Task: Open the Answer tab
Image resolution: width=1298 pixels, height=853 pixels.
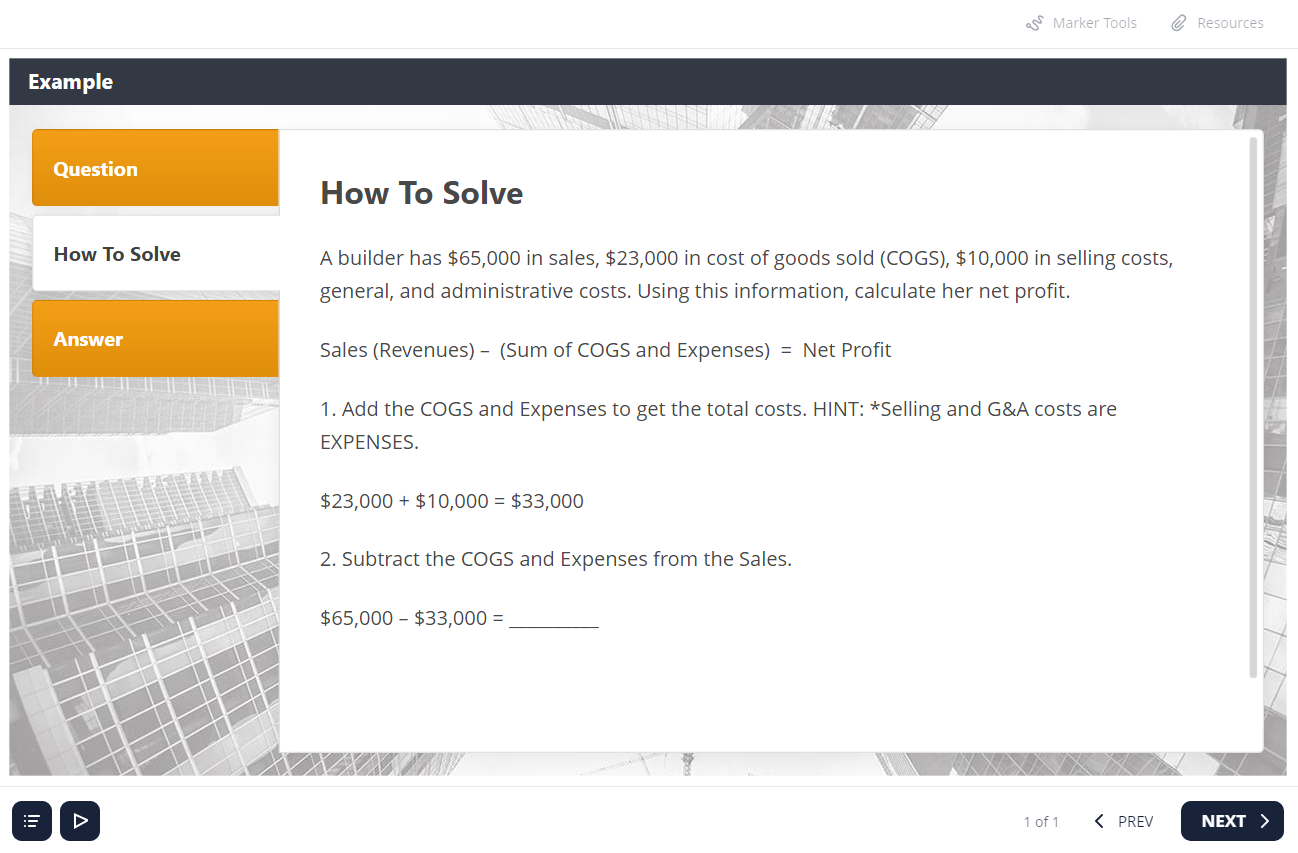Action: (155, 339)
